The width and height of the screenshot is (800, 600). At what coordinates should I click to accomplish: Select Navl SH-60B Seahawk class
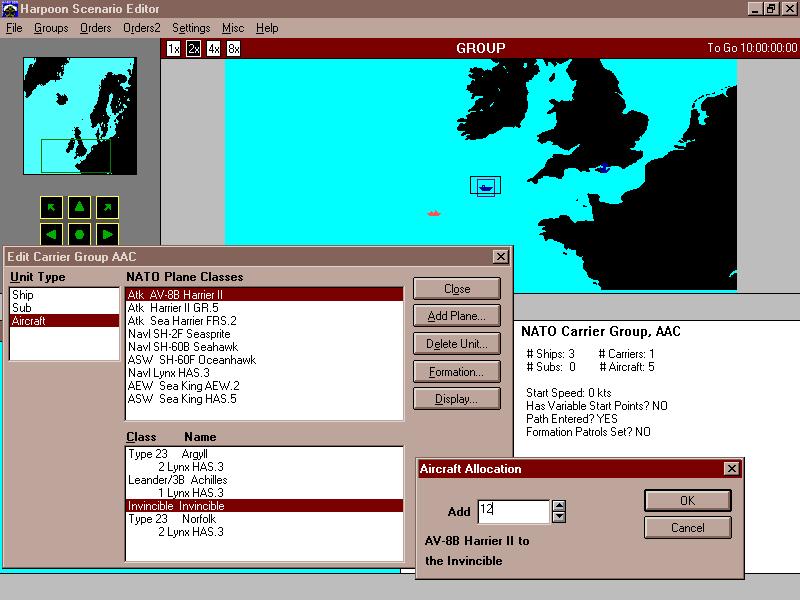click(264, 347)
